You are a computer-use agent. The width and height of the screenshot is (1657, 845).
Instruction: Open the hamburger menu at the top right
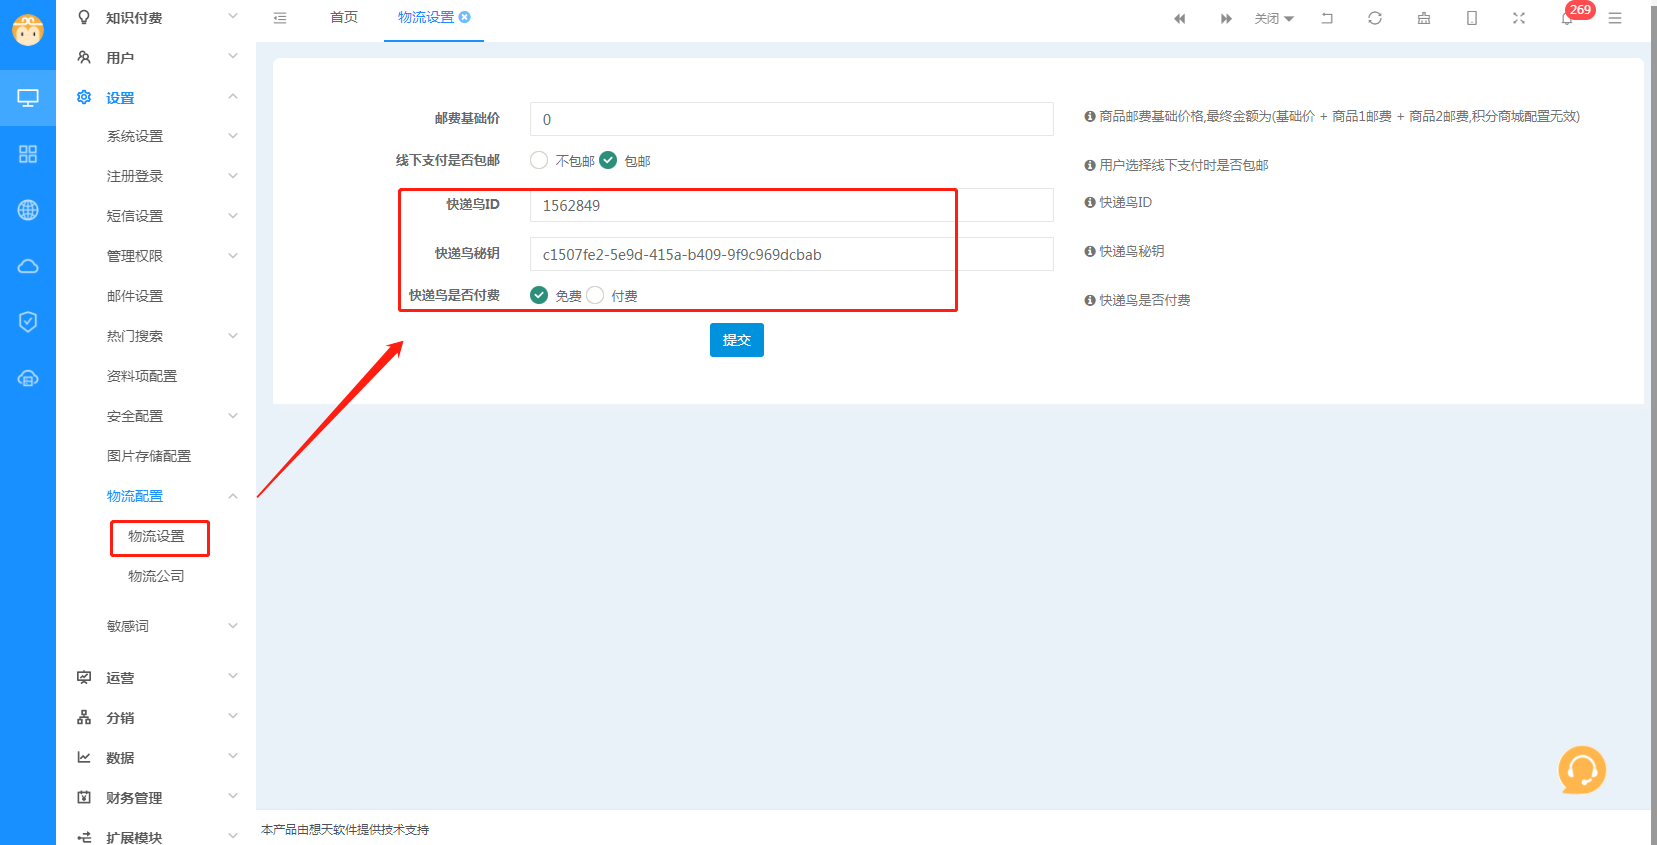pyautogui.click(x=1615, y=18)
